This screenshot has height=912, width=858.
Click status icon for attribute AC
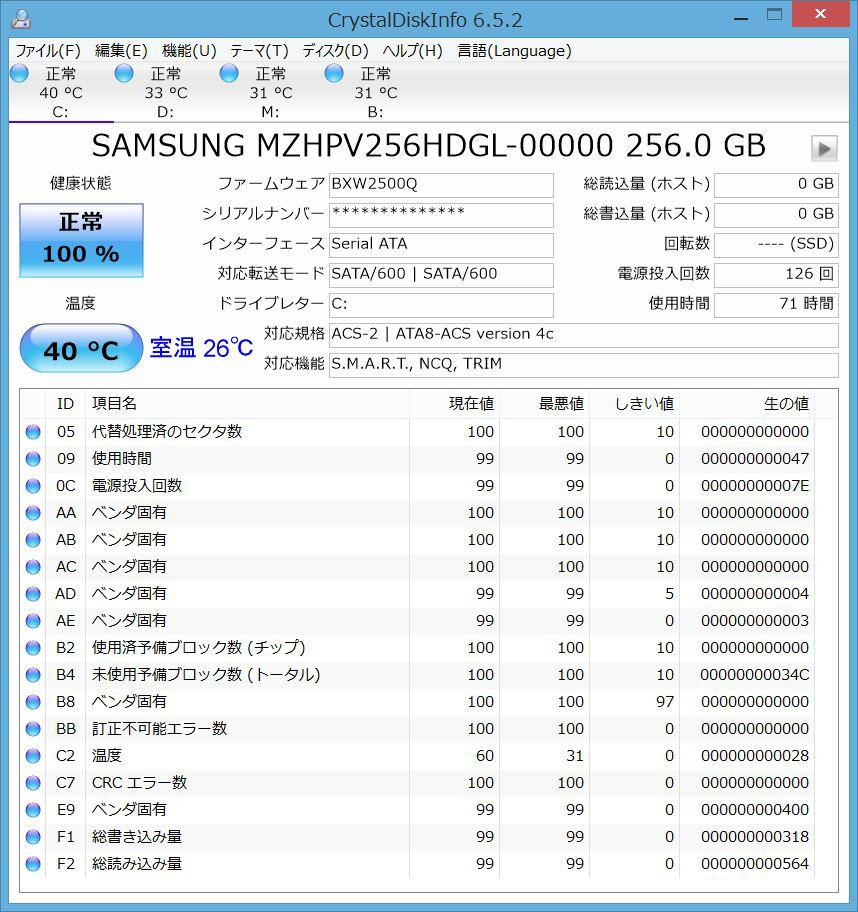33,567
